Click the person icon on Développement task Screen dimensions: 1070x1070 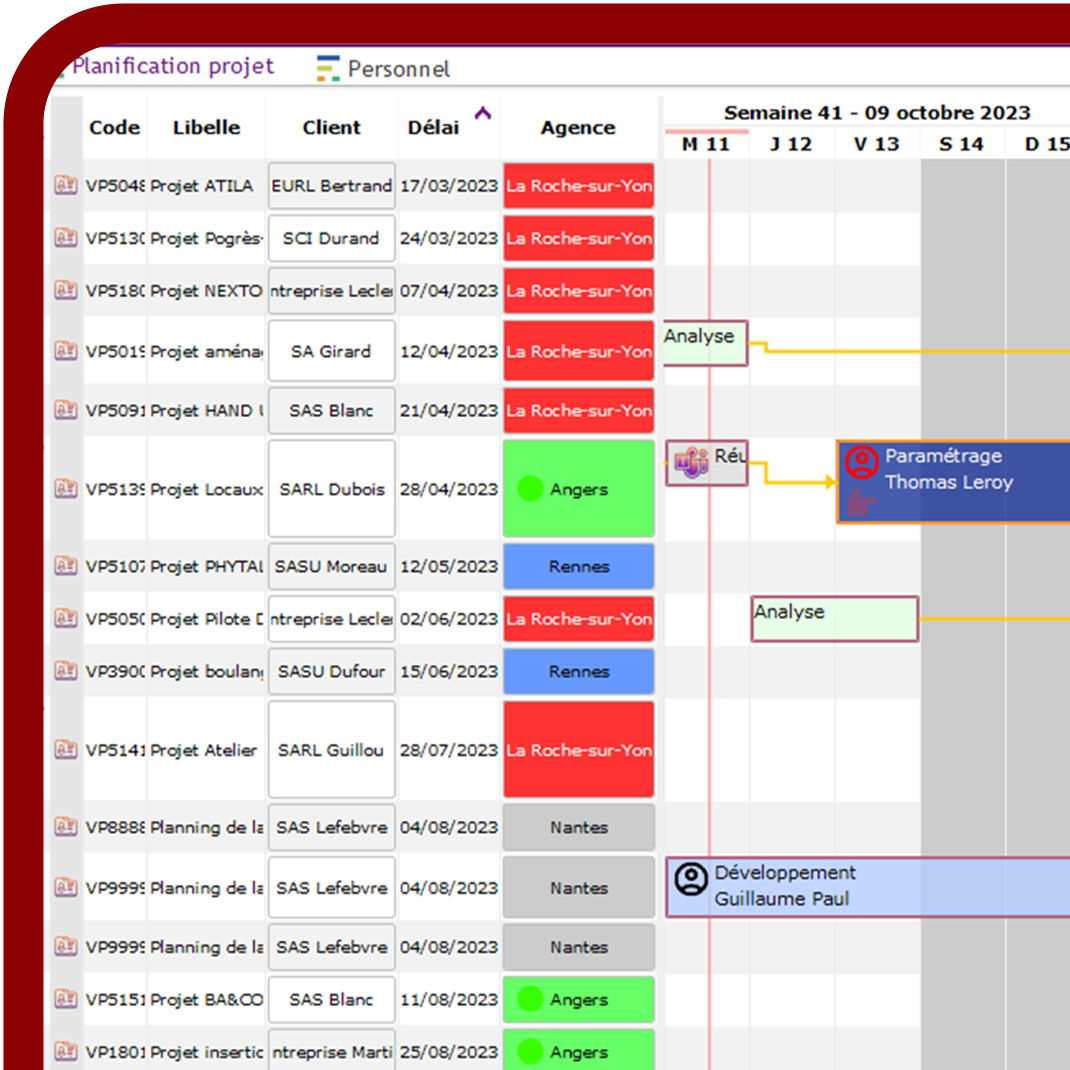(690, 879)
